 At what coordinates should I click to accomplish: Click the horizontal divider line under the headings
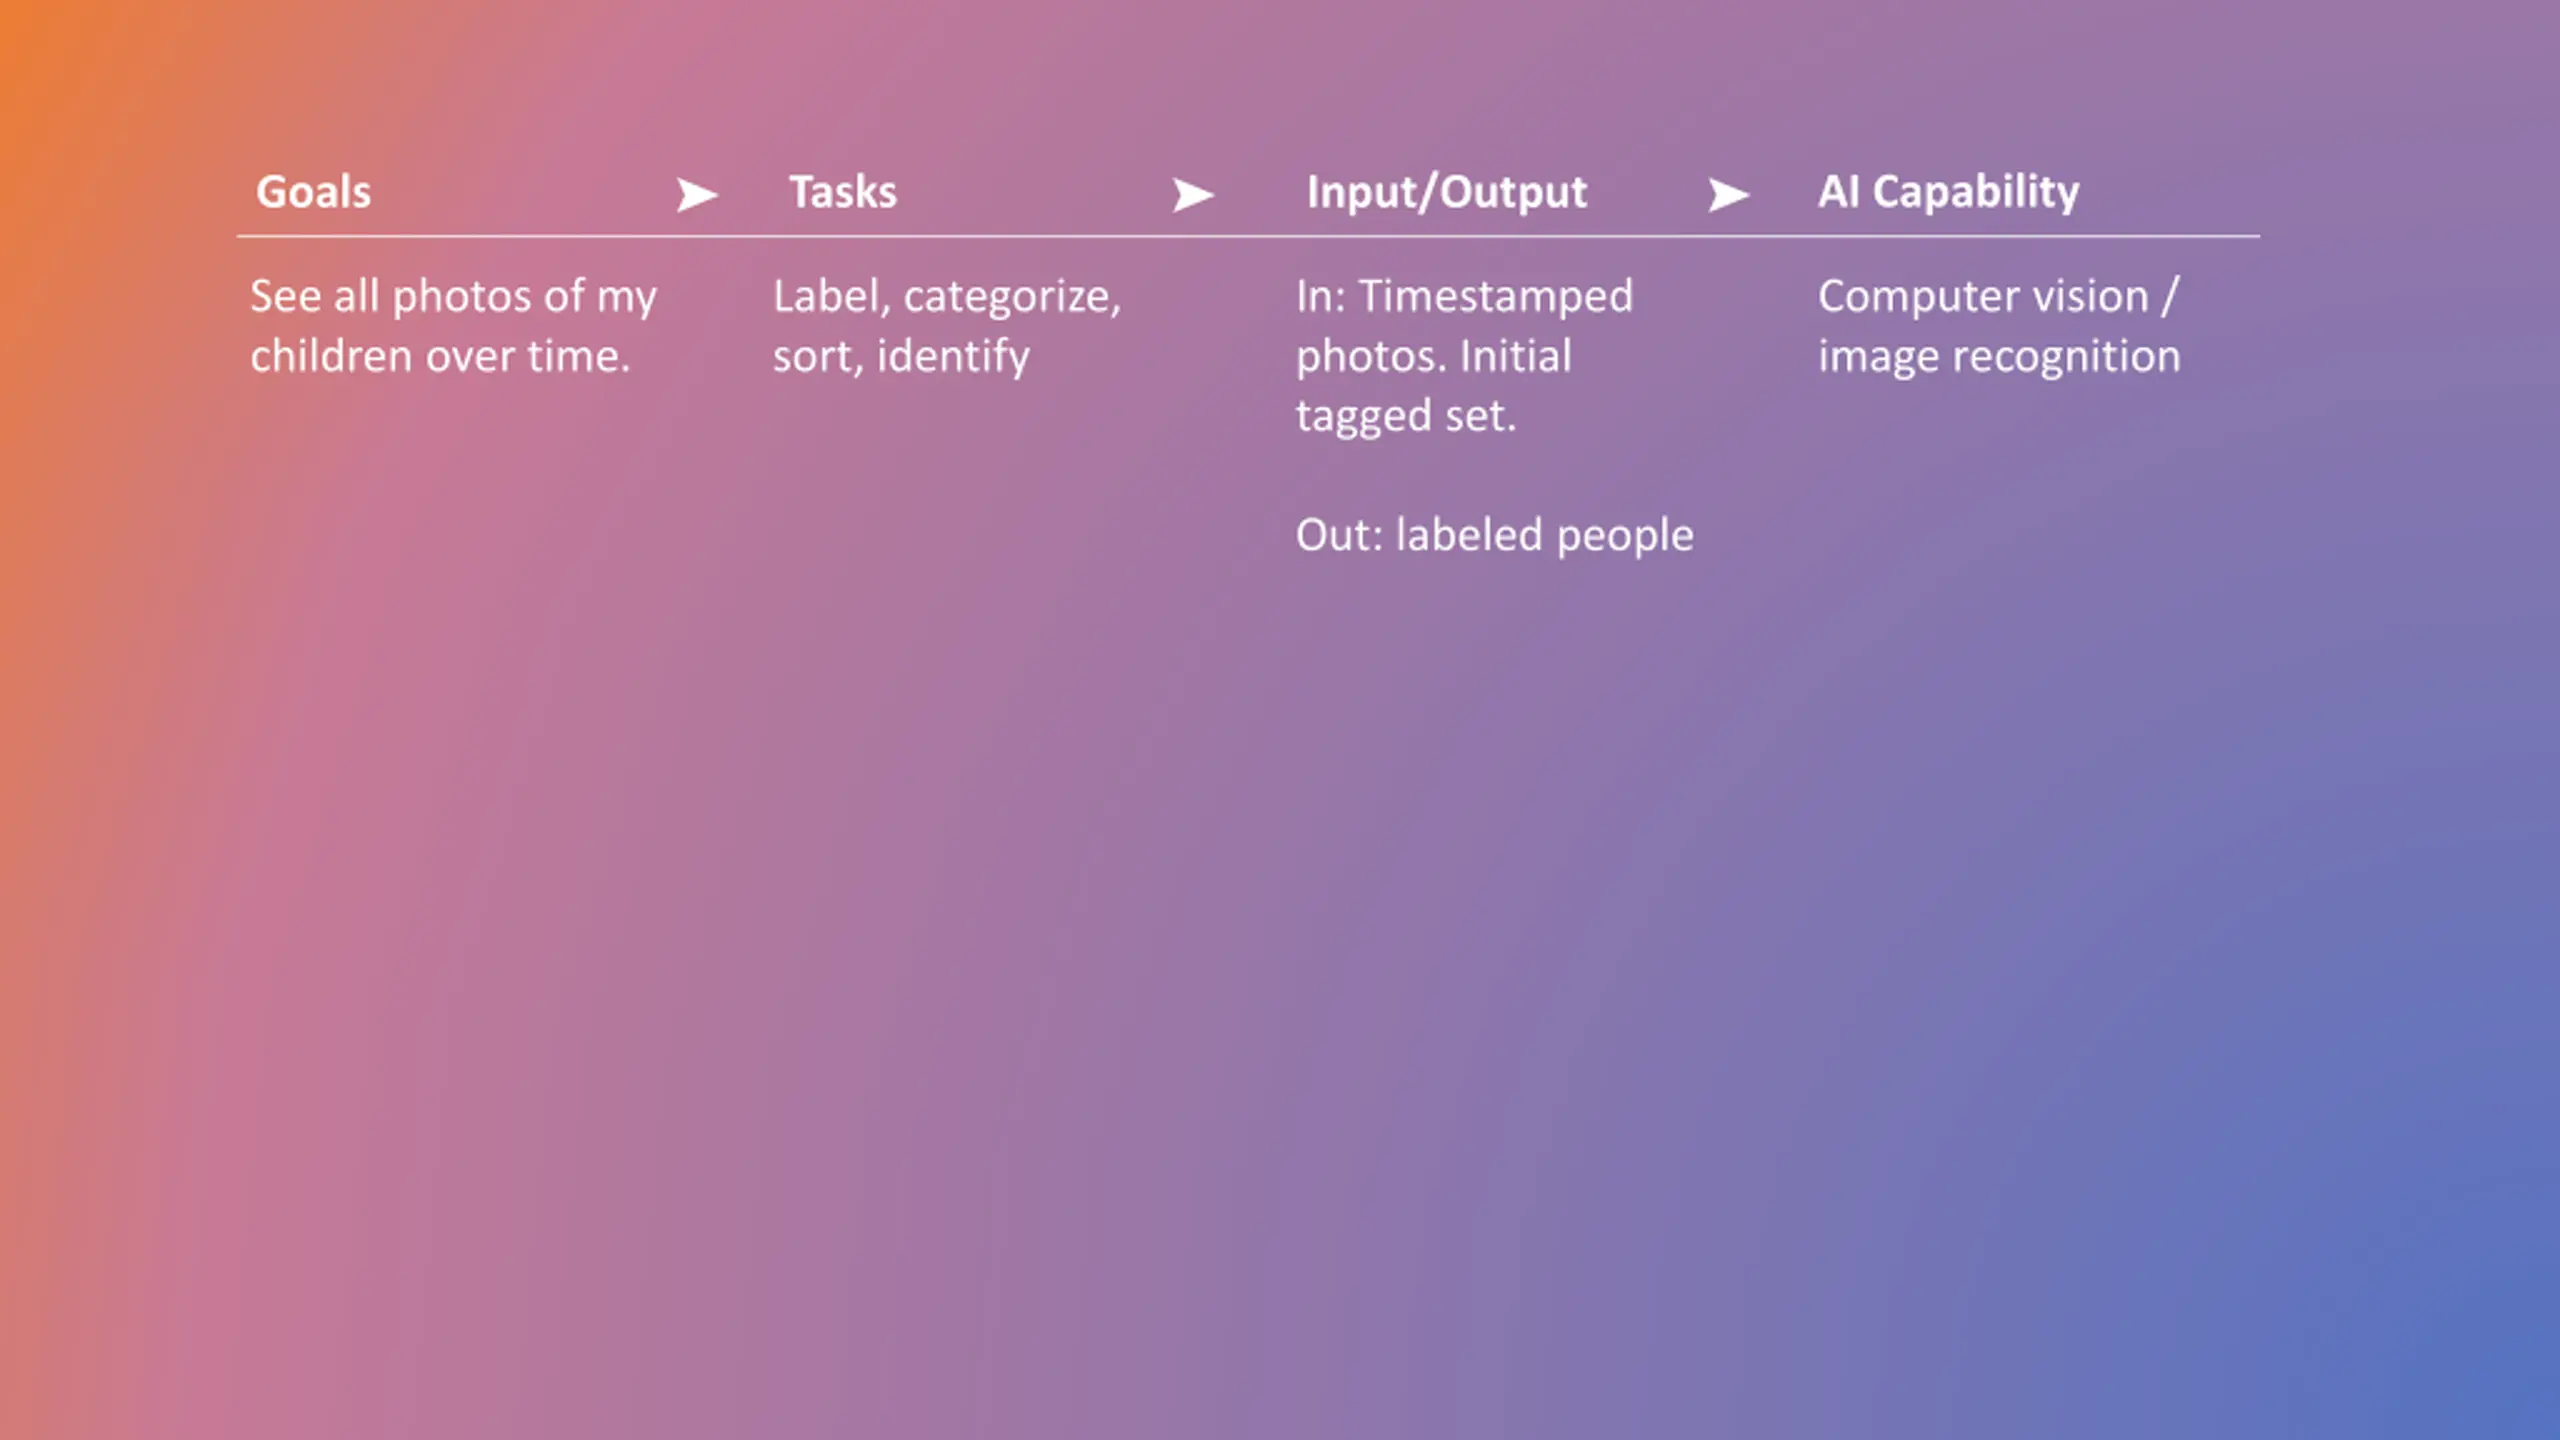1248,237
